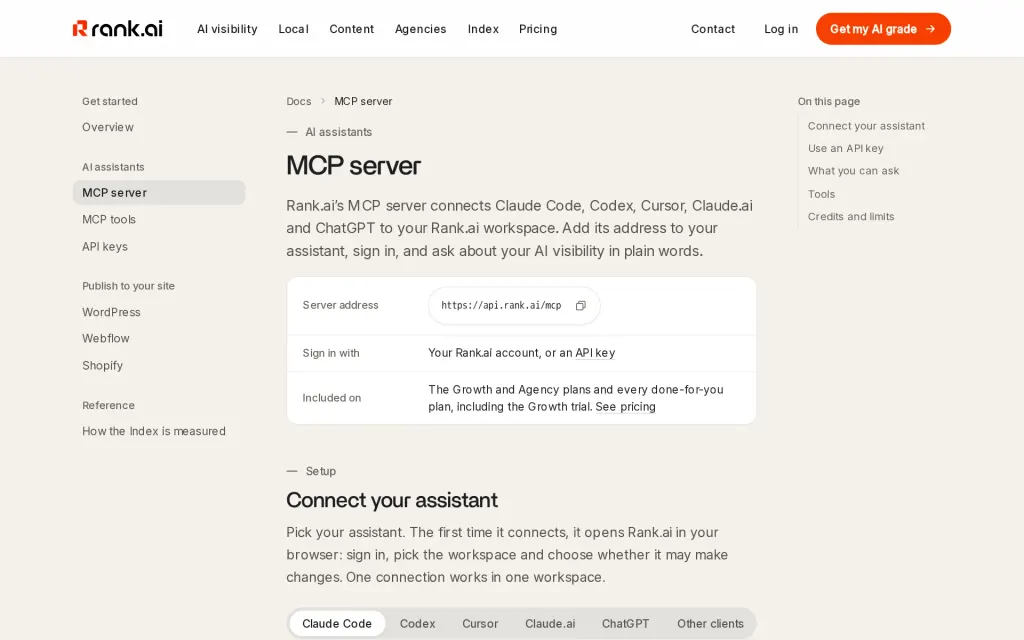The width and height of the screenshot is (1024, 640).
Task: Jump to What you can ask section
Action: (x=854, y=170)
